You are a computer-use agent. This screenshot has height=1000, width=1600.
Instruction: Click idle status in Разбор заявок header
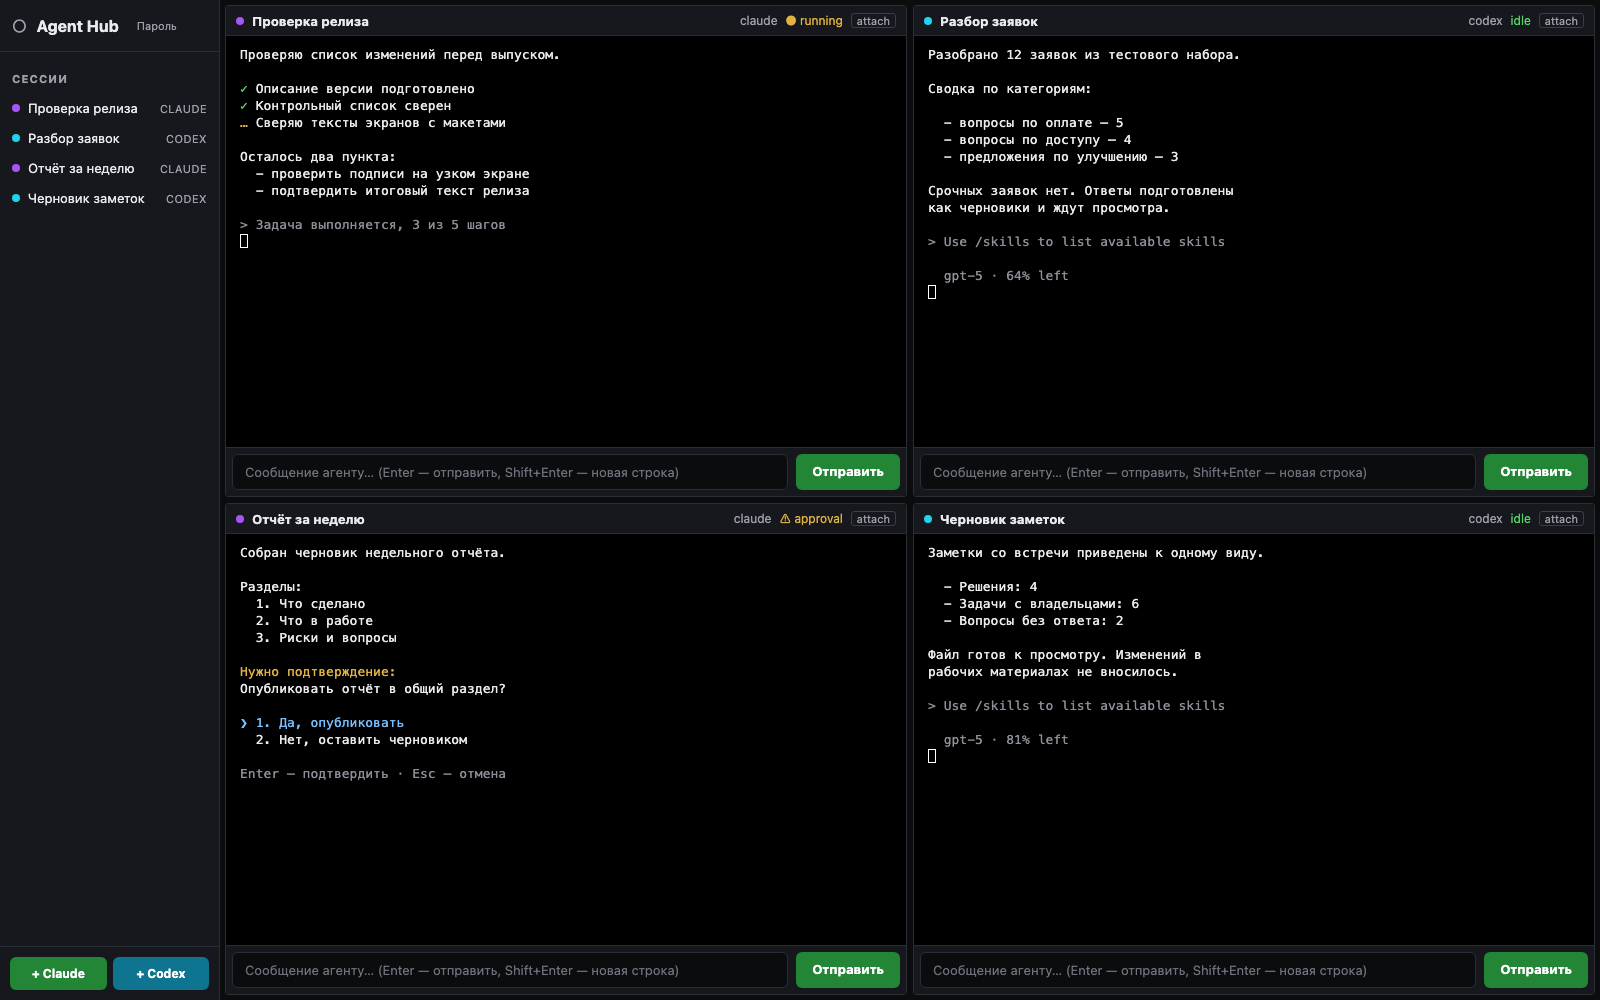pyautogui.click(x=1520, y=21)
